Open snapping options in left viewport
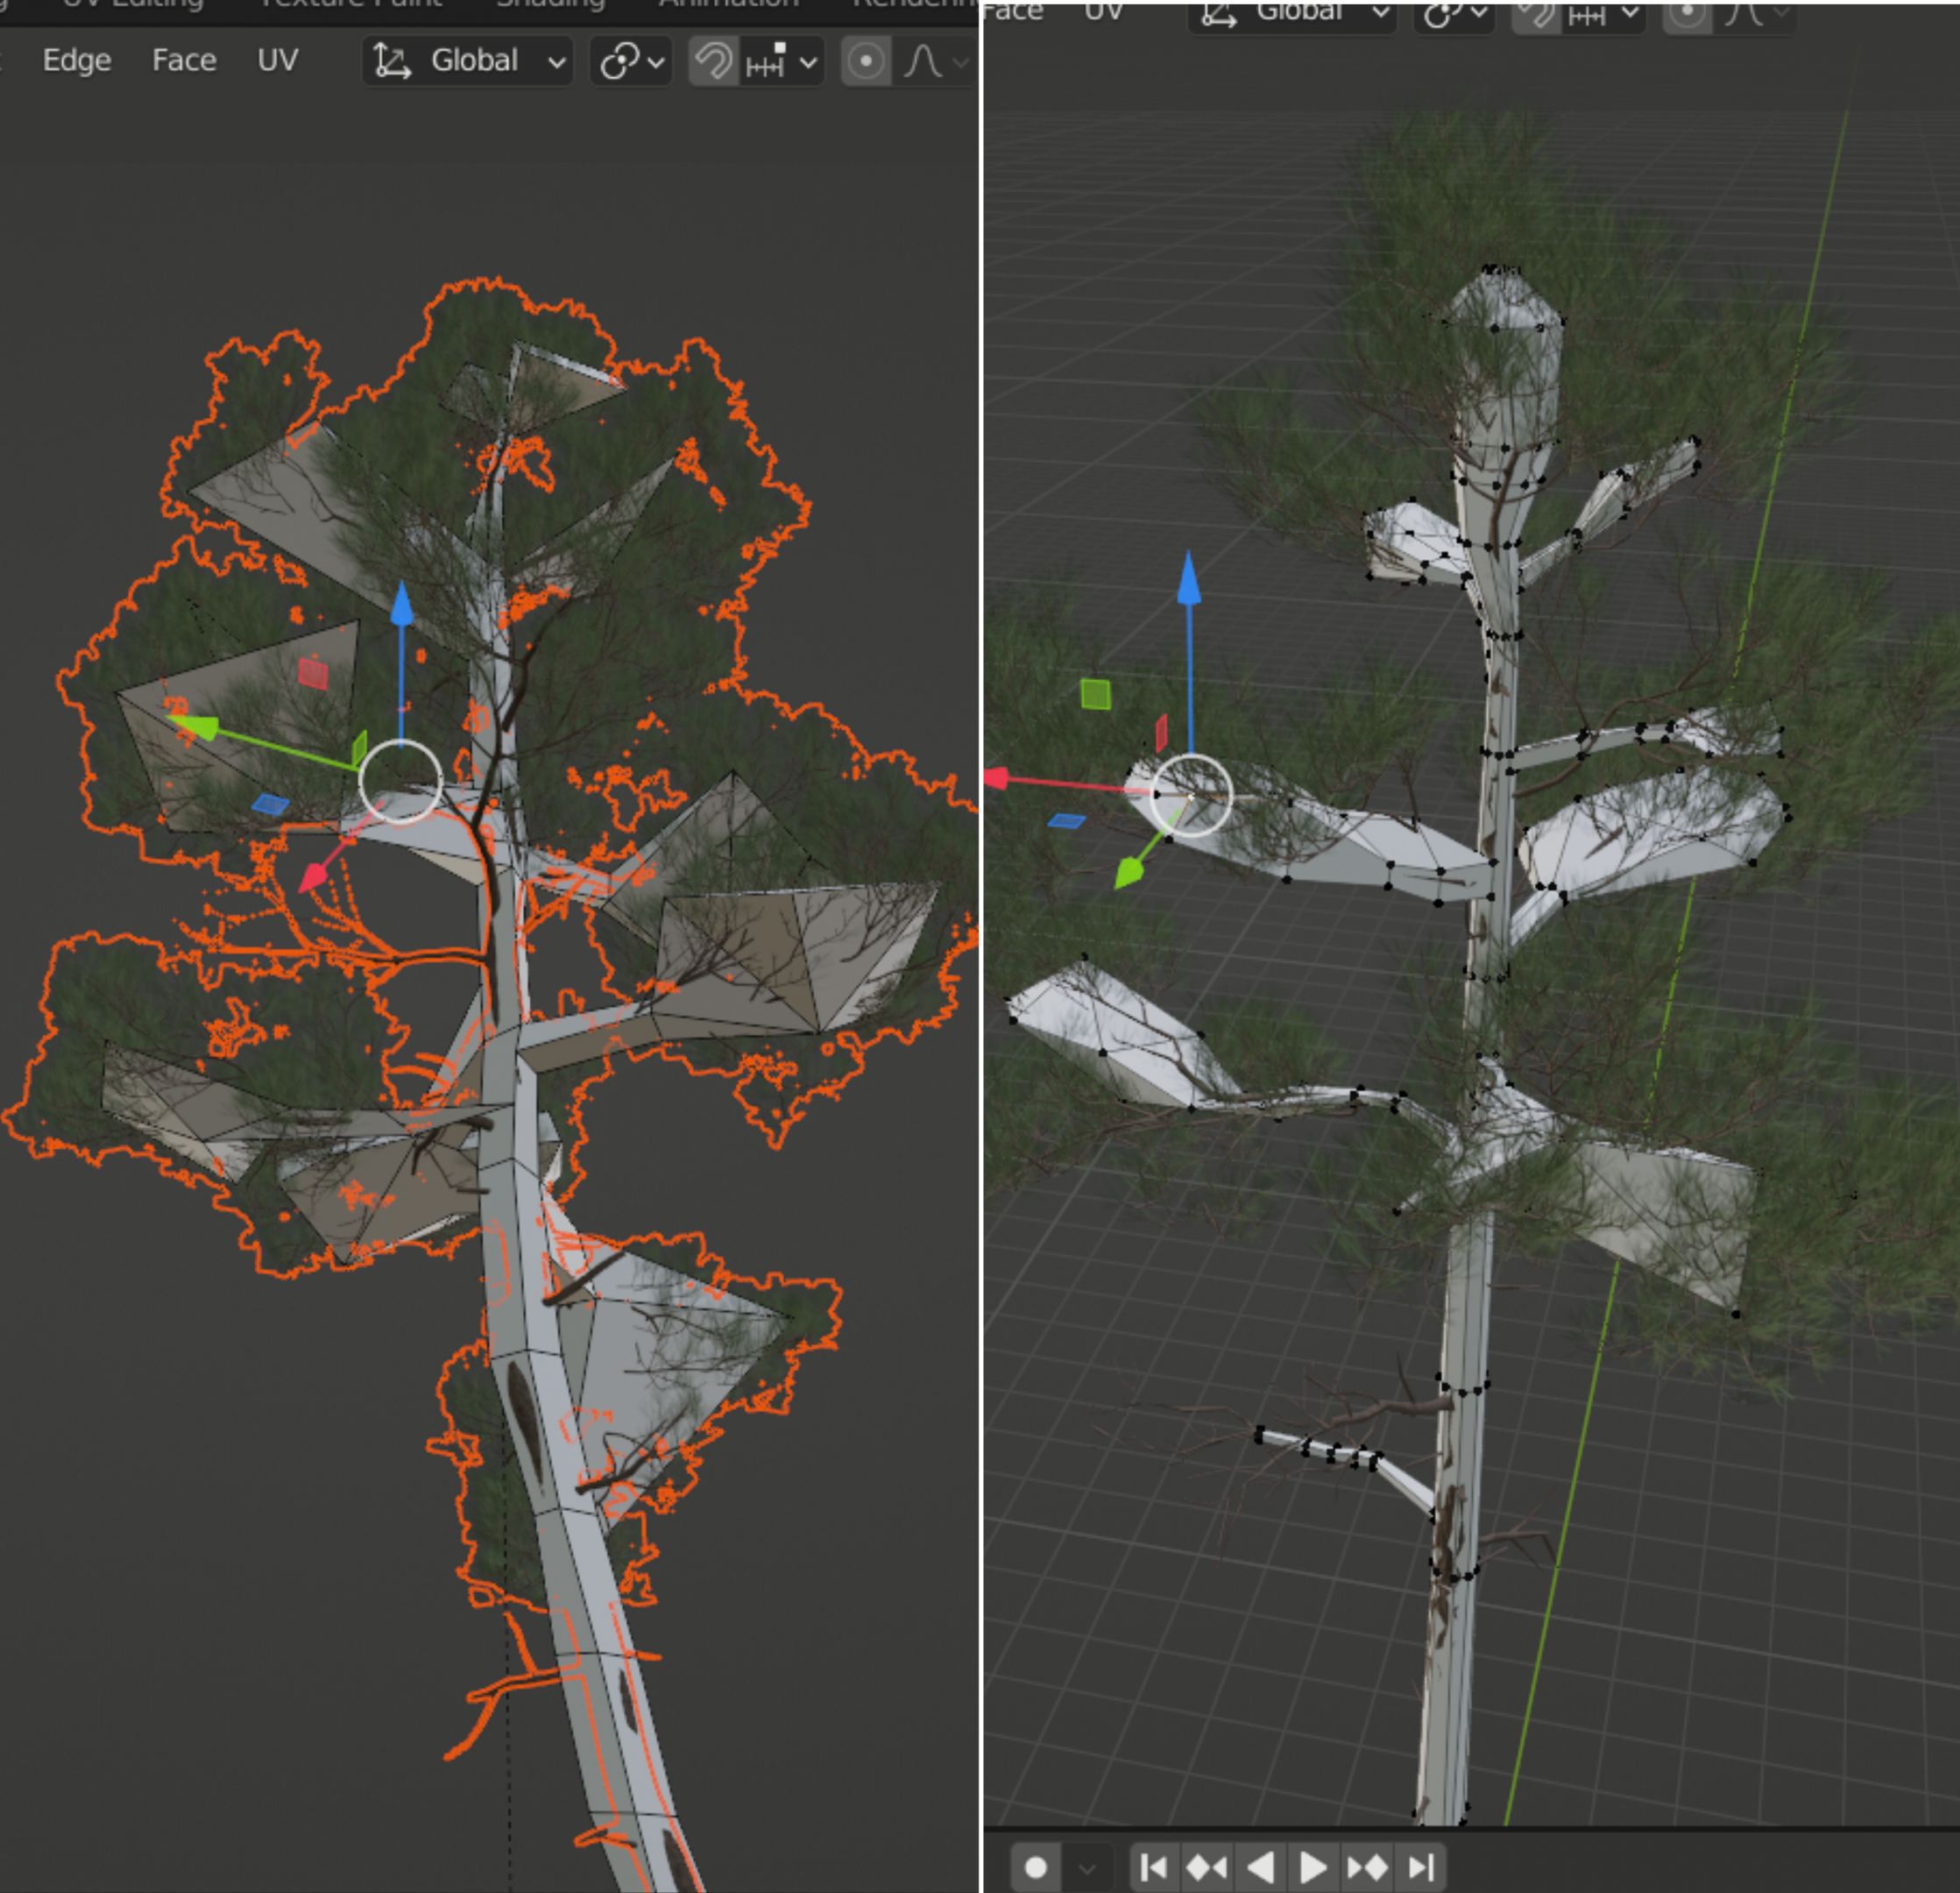Image resolution: width=1960 pixels, height=1893 pixels. click(x=783, y=62)
